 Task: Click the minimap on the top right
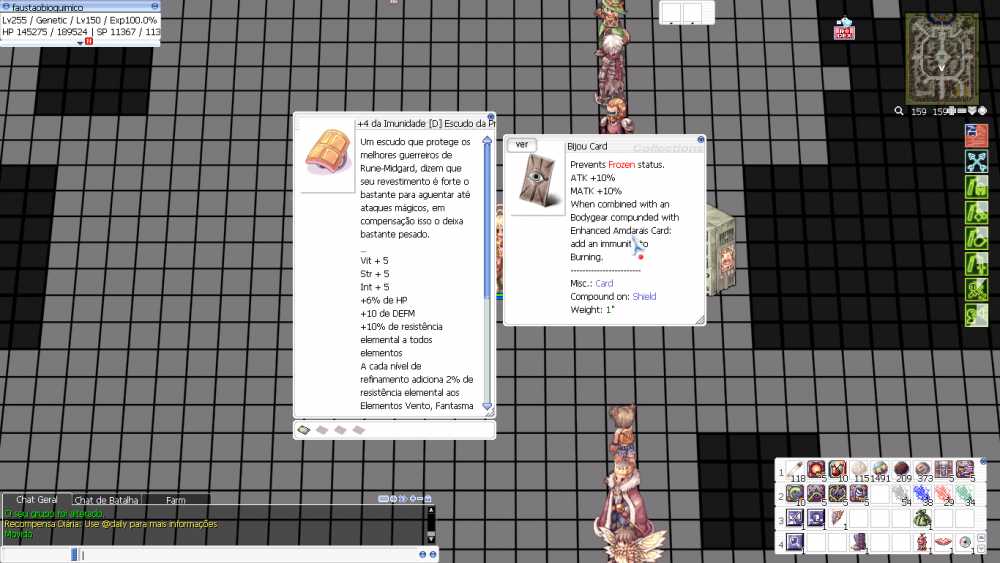coord(943,57)
